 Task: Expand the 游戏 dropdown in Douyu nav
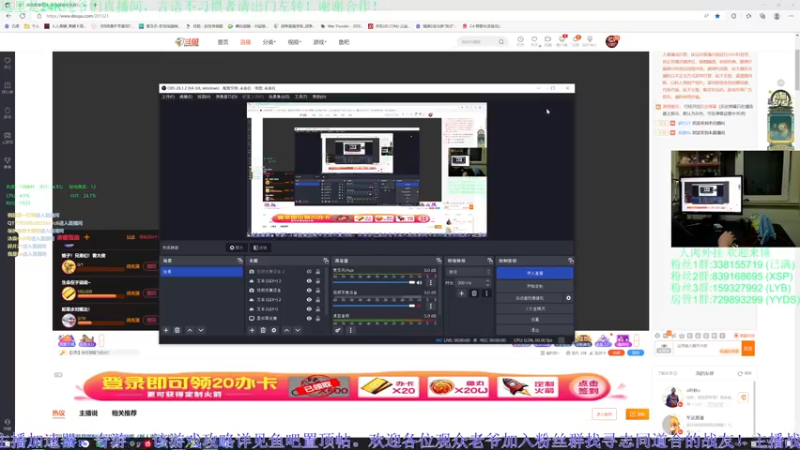click(x=319, y=42)
